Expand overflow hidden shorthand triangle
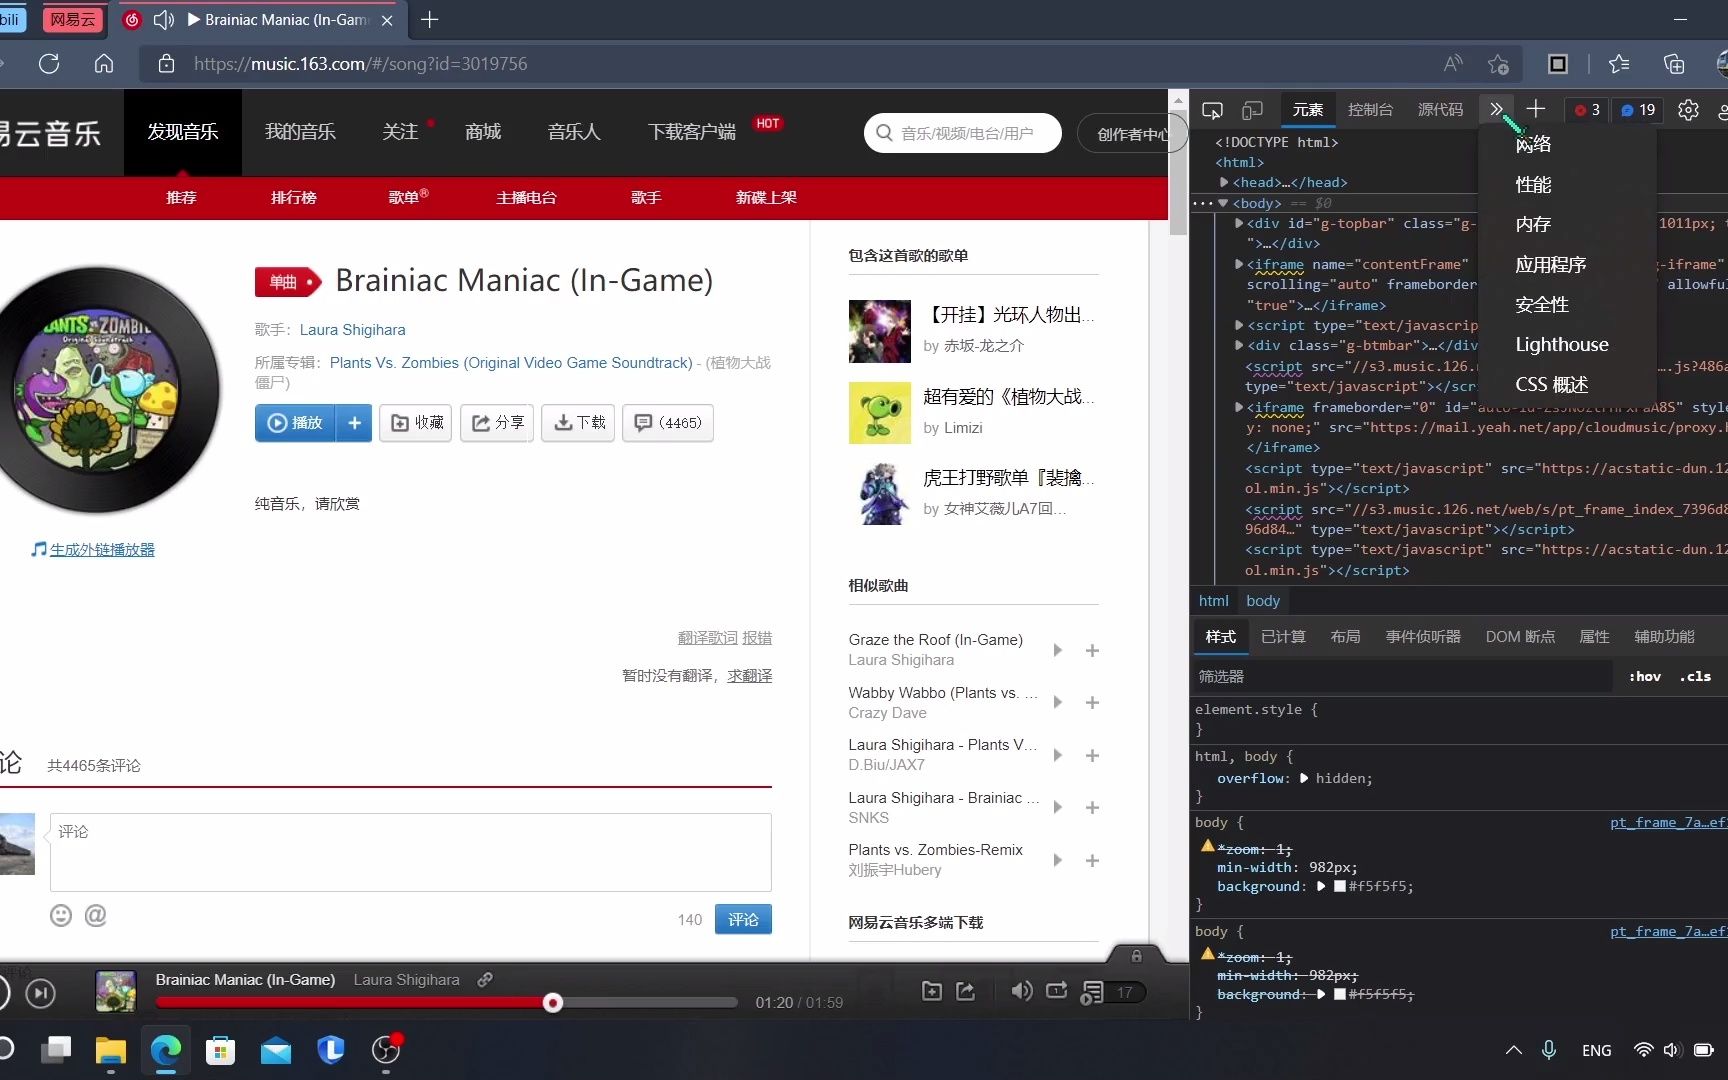Viewport: 1728px width, 1080px height. point(1304,778)
